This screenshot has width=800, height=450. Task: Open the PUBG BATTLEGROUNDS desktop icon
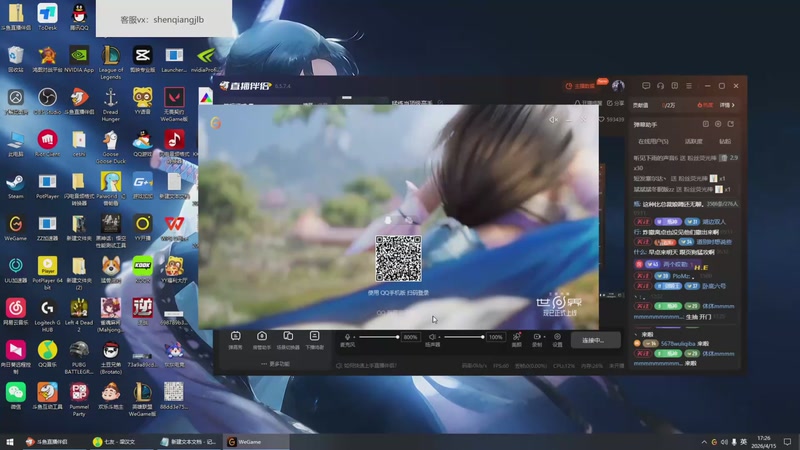pos(79,357)
